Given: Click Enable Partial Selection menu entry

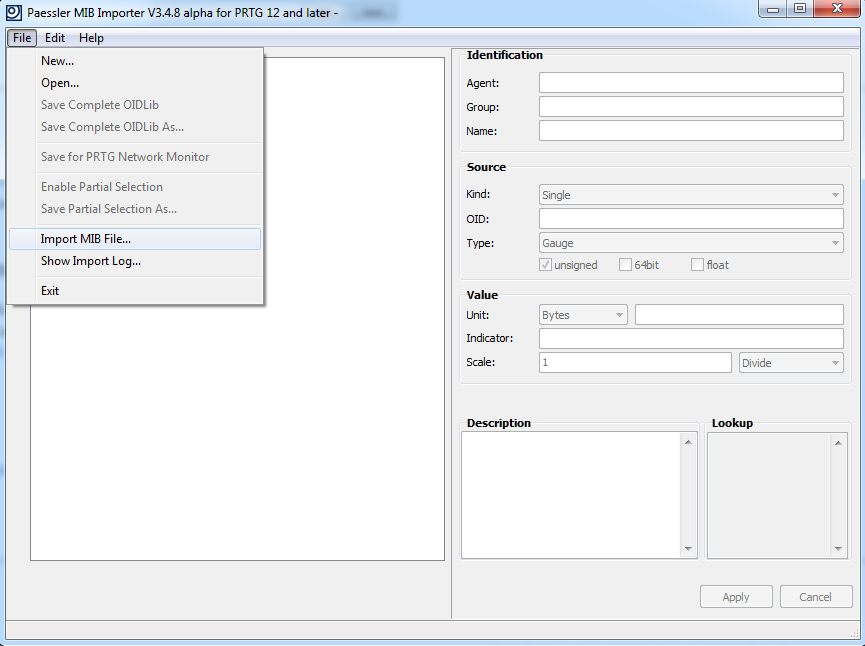Looking at the screenshot, I should point(135,186).
